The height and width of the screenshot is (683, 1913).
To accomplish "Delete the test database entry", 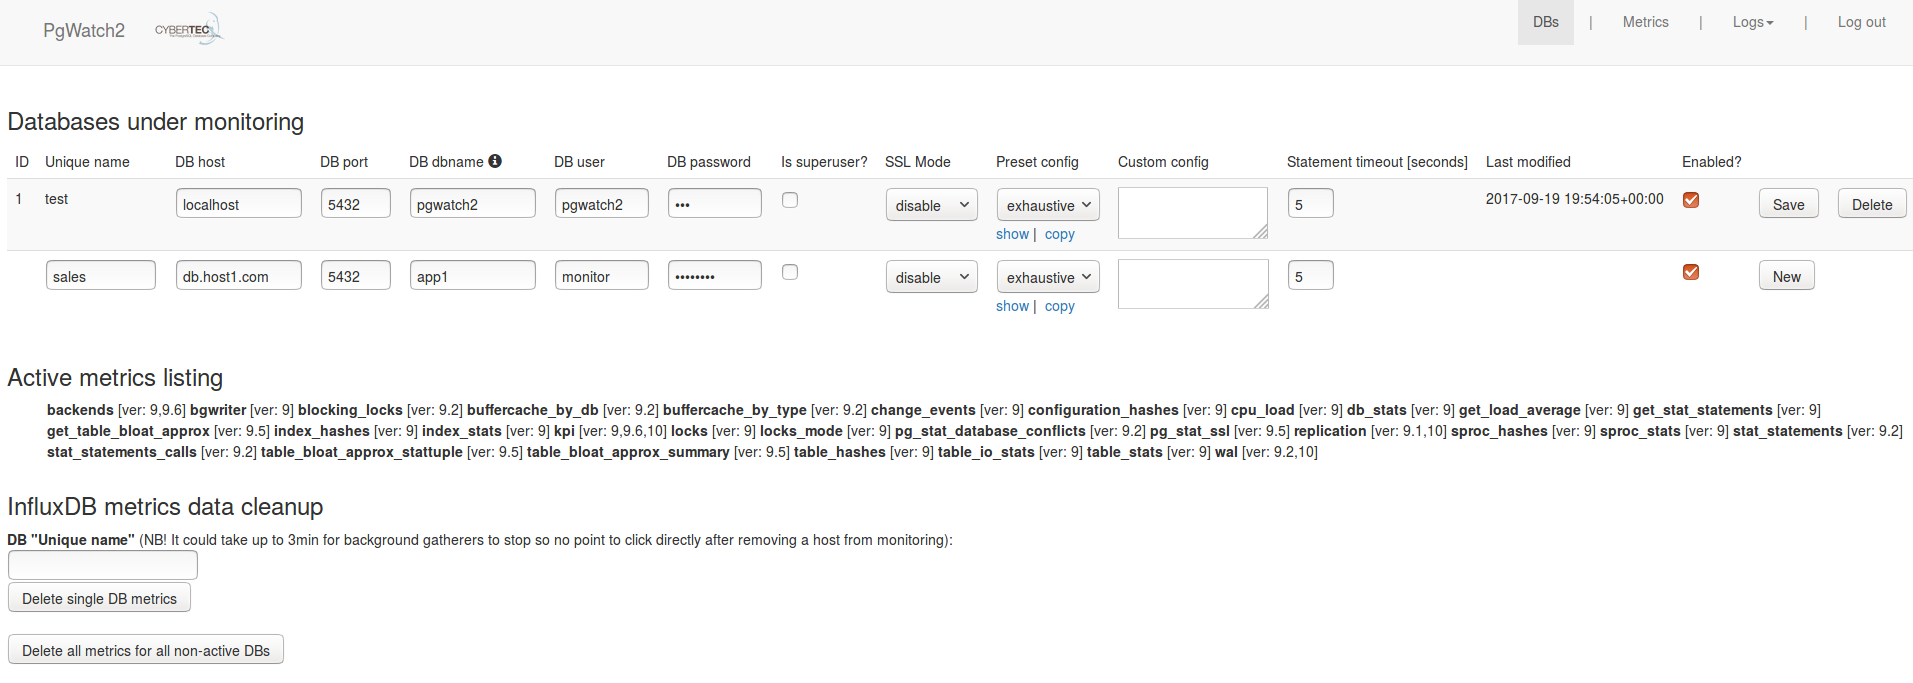I will pos(1871,204).
